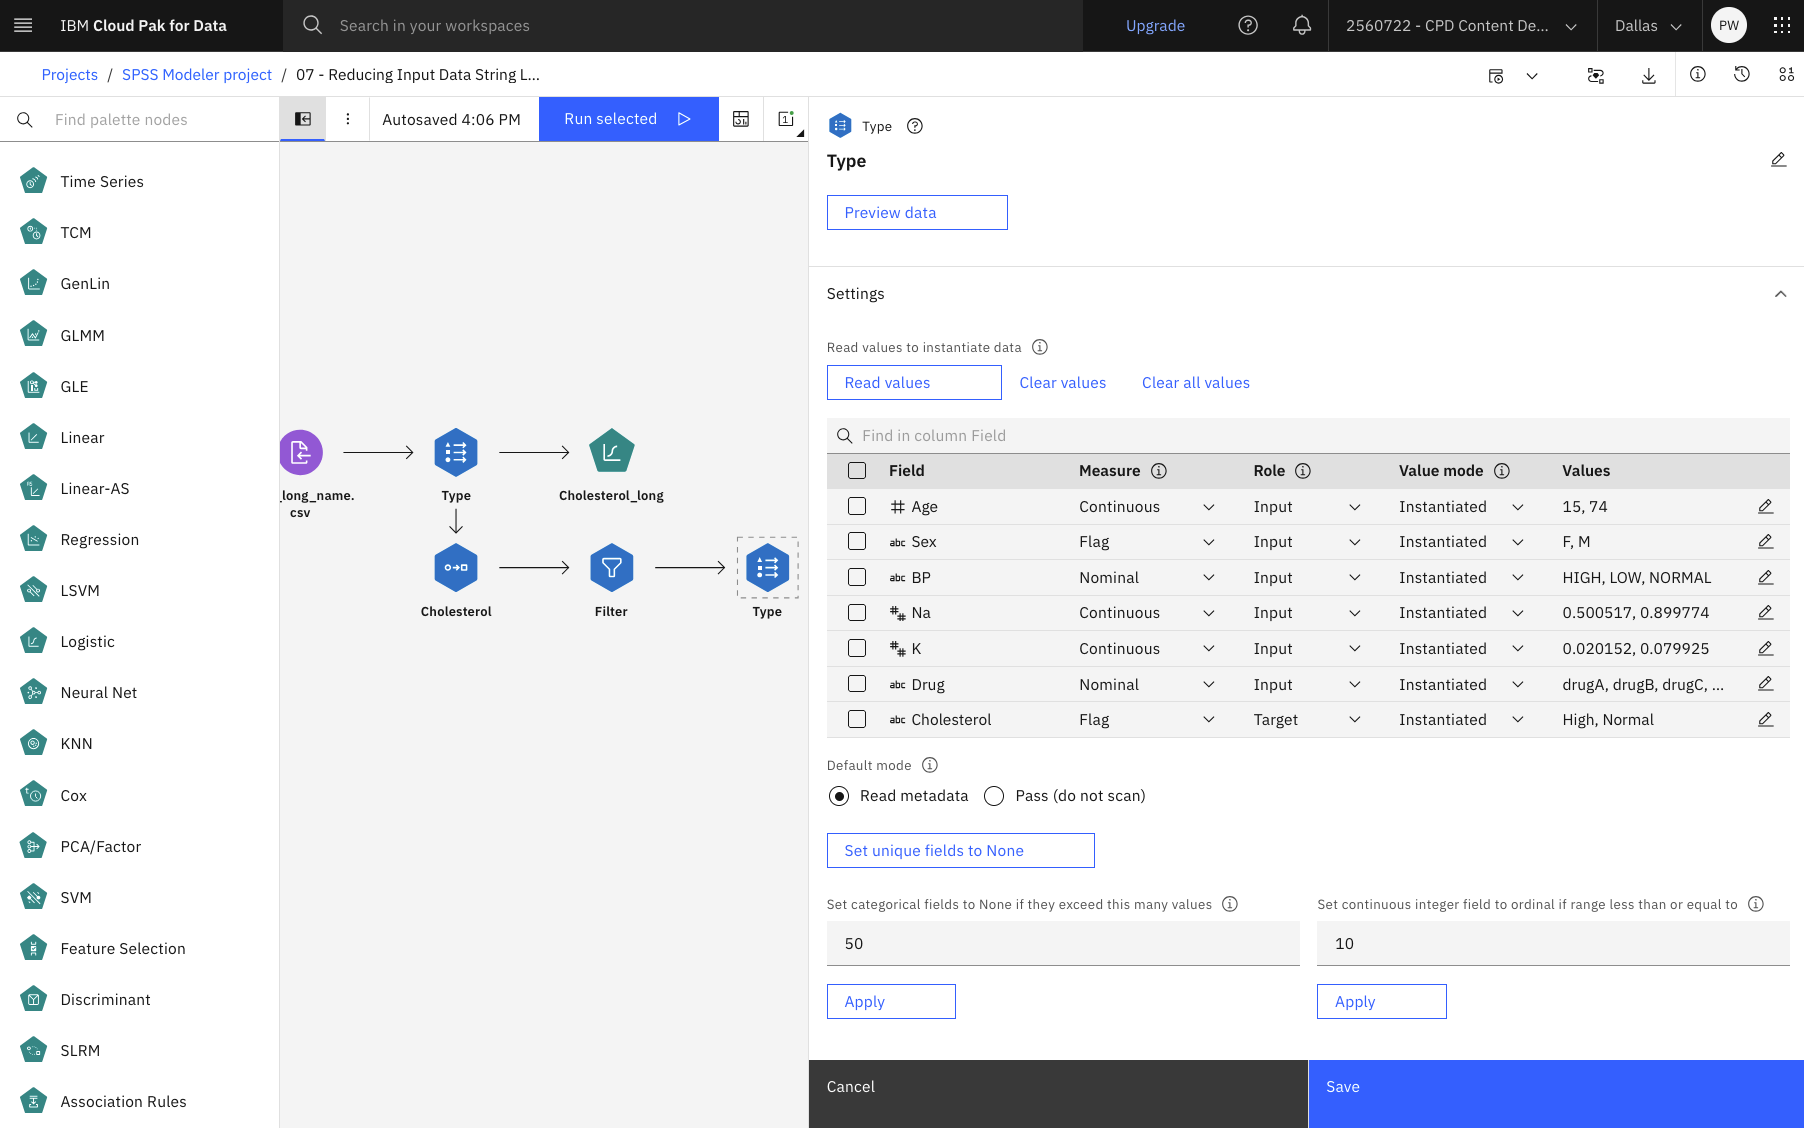Image resolution: width=1804 pixels, height=1128 pixels.
Task: Show info for the Measure column
Action: [1159, 471]
